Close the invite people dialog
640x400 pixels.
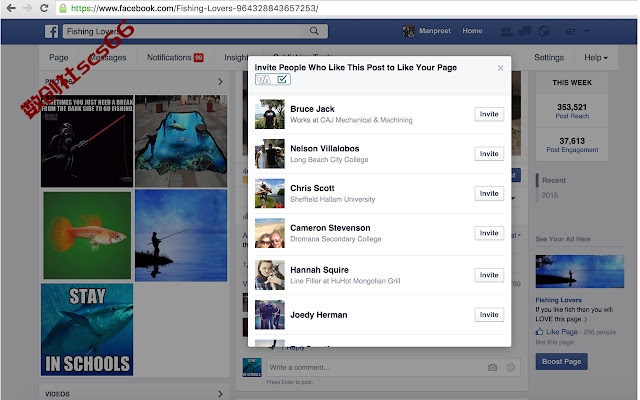(500, 68)
